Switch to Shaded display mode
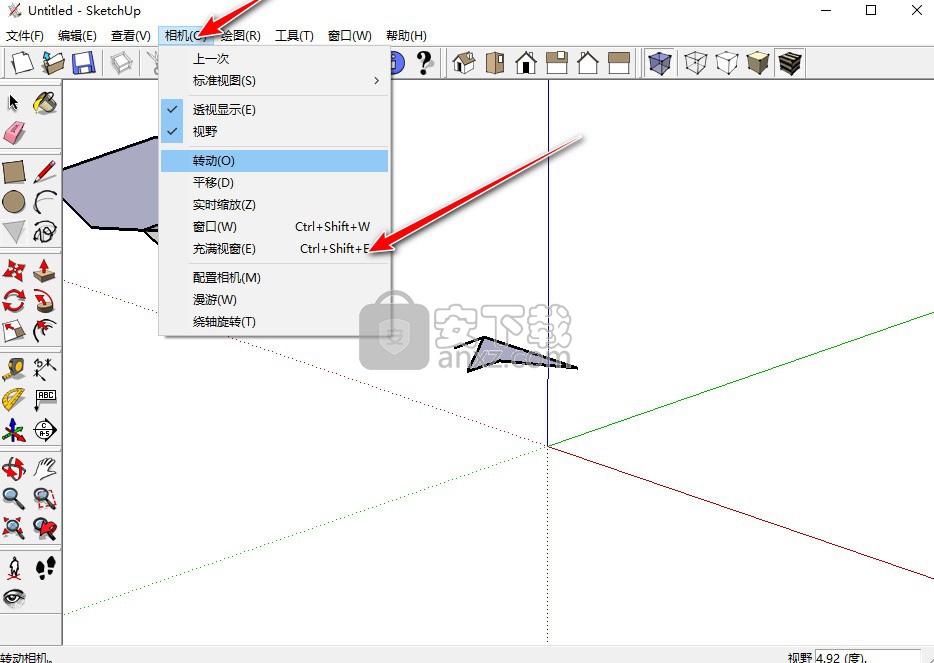This screenshot has width=934, height=663. 758,63
